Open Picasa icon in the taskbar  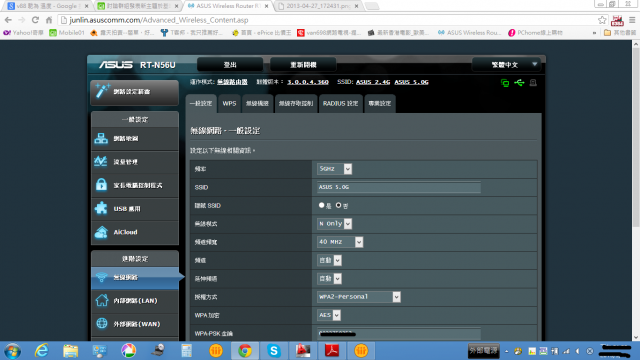[129, 351]
